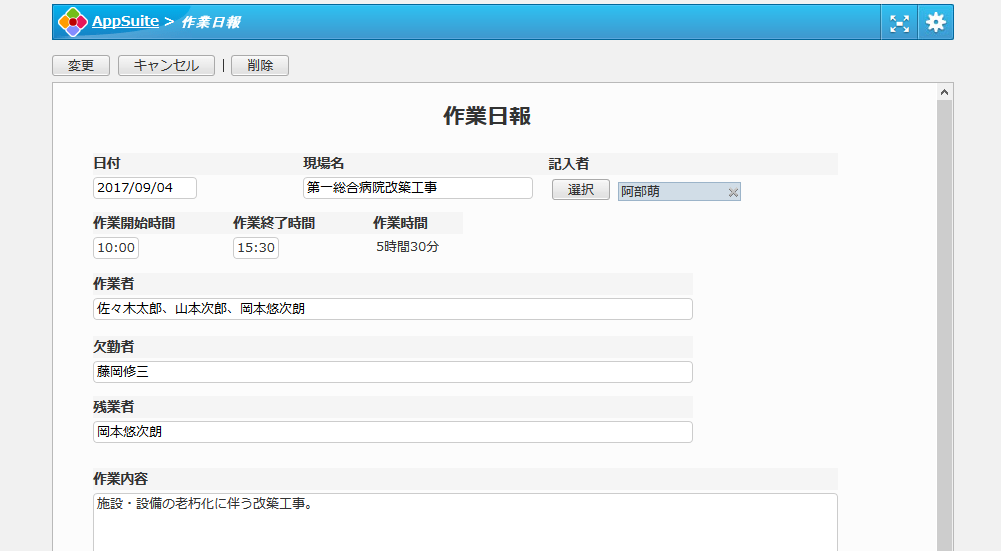Remove 阿部萌 with the x icon
This screenshot has height=551, width=1001.
732,192
